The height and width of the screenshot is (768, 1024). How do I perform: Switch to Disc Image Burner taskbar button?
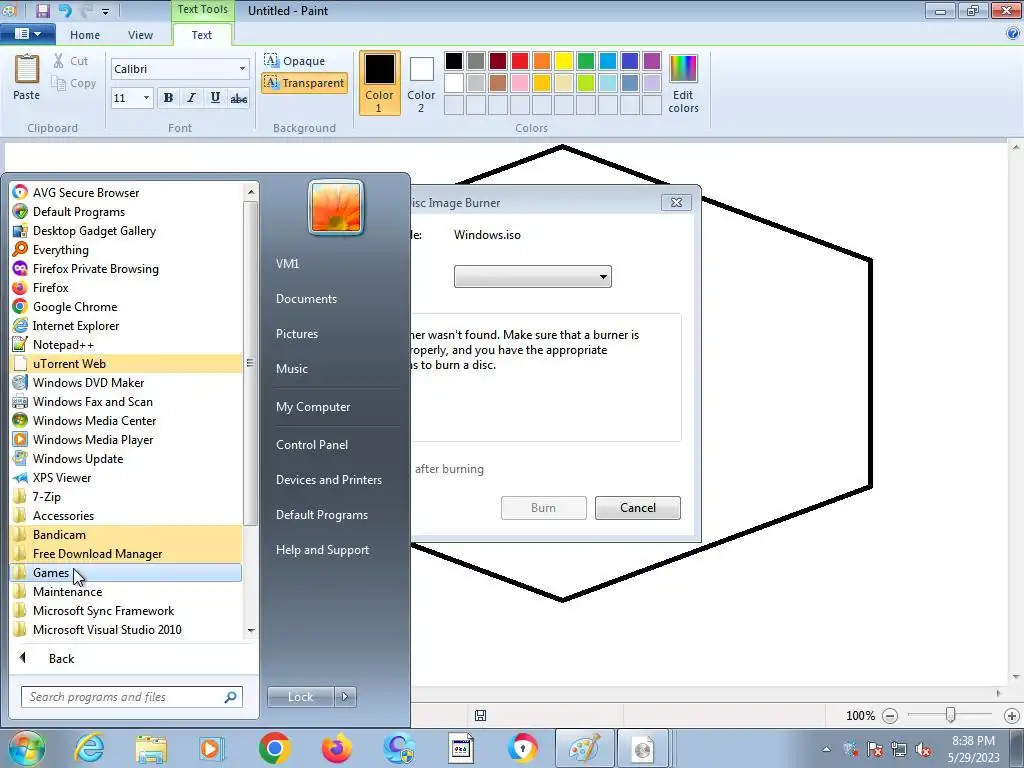tap(643, 748)
